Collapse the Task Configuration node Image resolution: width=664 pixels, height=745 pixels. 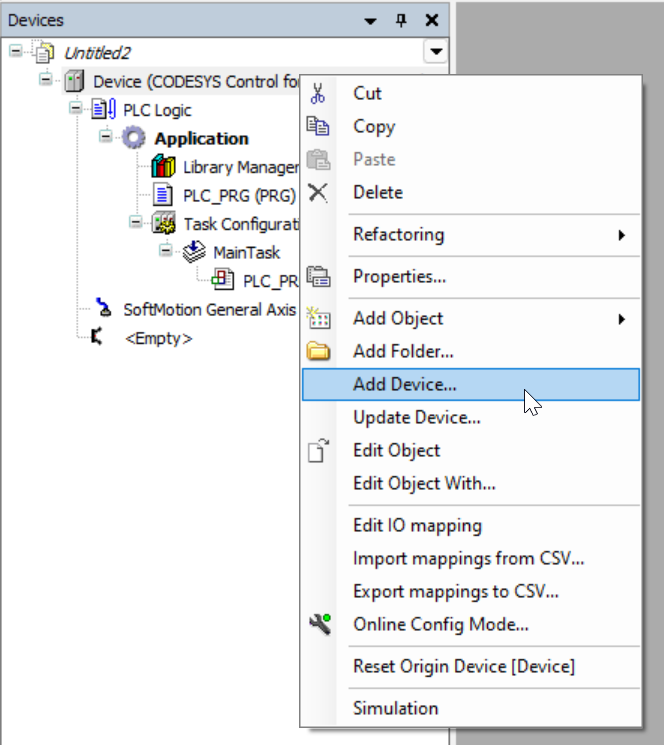[135, 222]
